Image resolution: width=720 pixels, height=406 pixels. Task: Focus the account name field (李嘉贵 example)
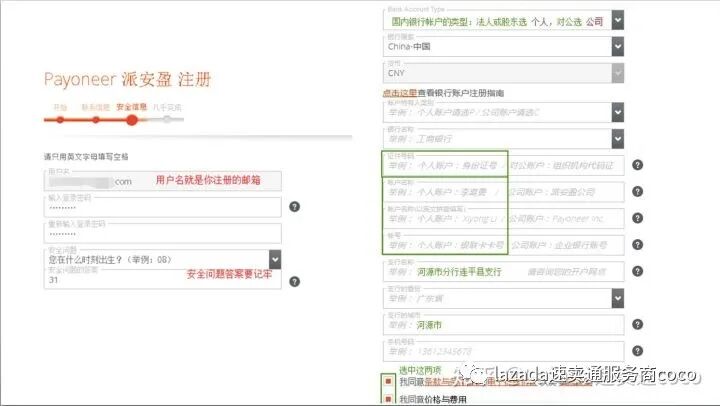point(503,192)
